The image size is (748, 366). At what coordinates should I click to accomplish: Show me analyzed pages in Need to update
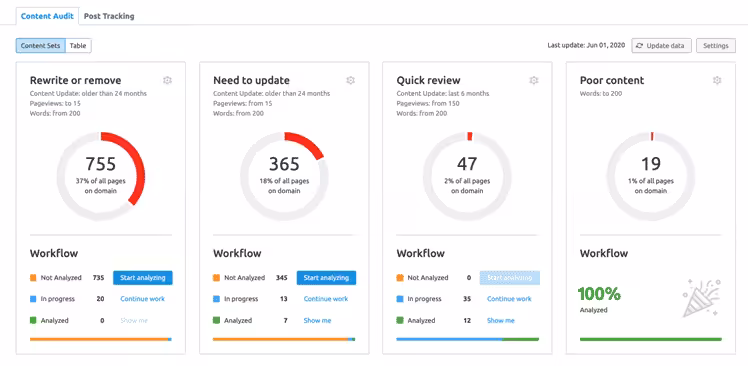click(x=317, y=321)
